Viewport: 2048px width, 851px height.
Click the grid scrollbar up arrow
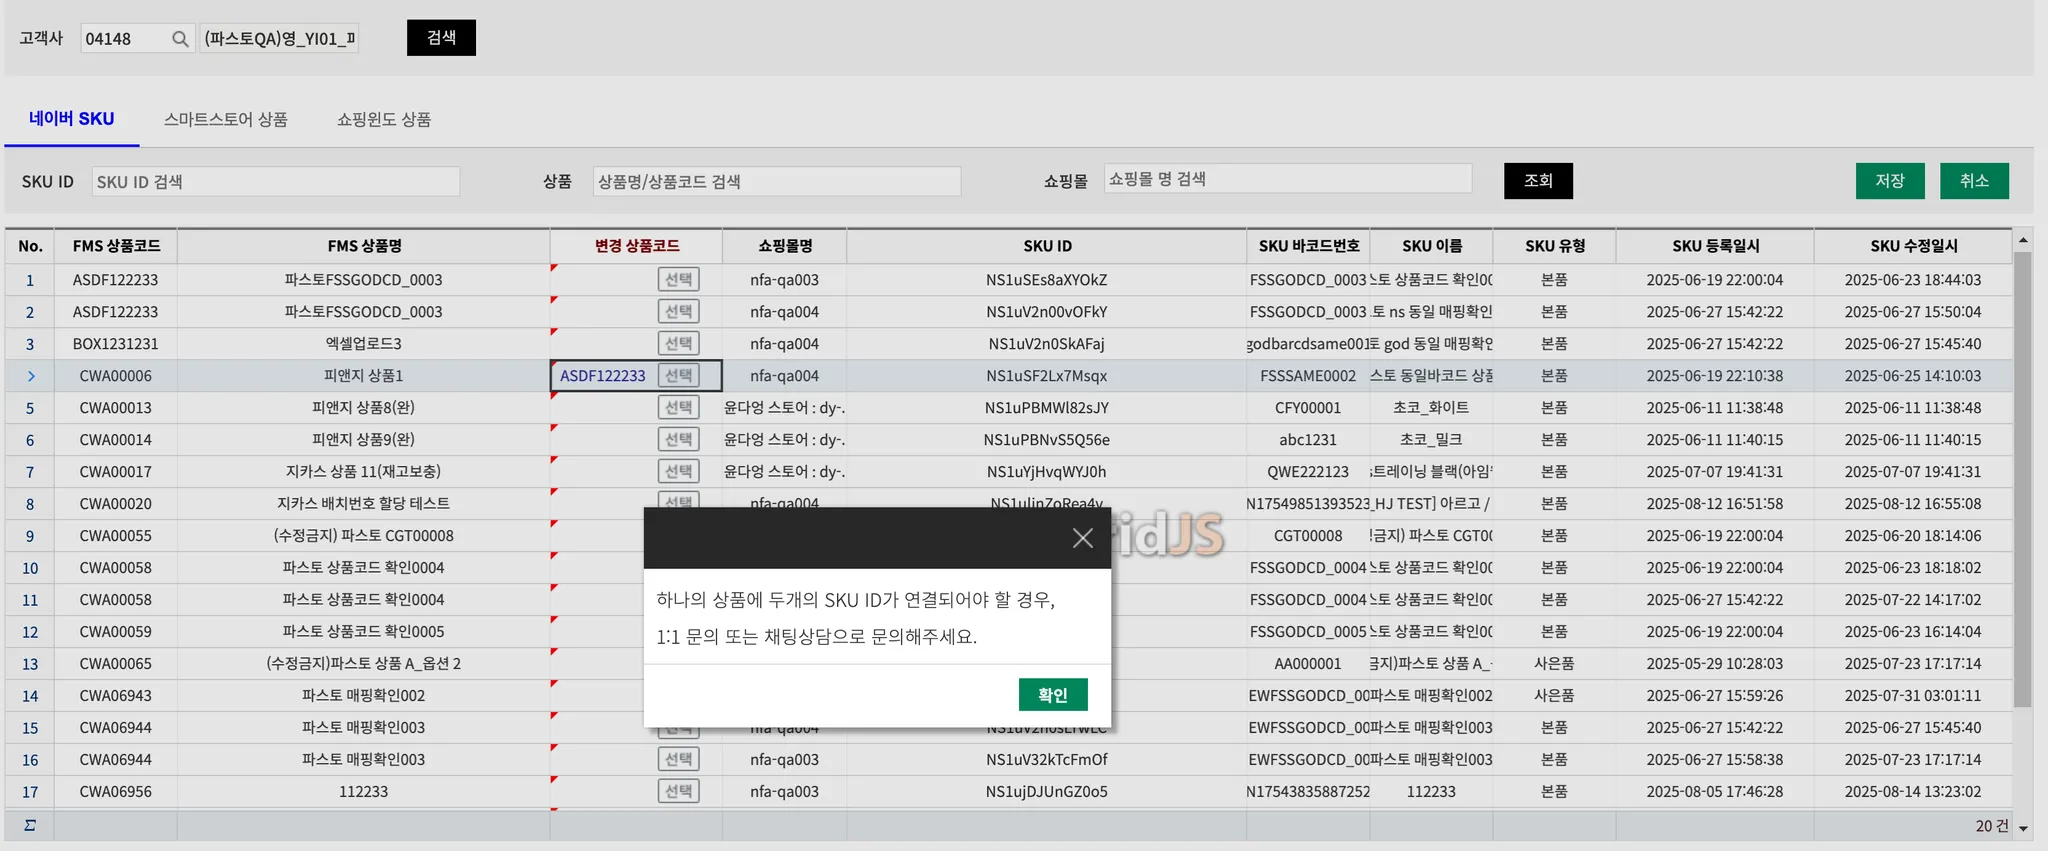point(2023,240)
